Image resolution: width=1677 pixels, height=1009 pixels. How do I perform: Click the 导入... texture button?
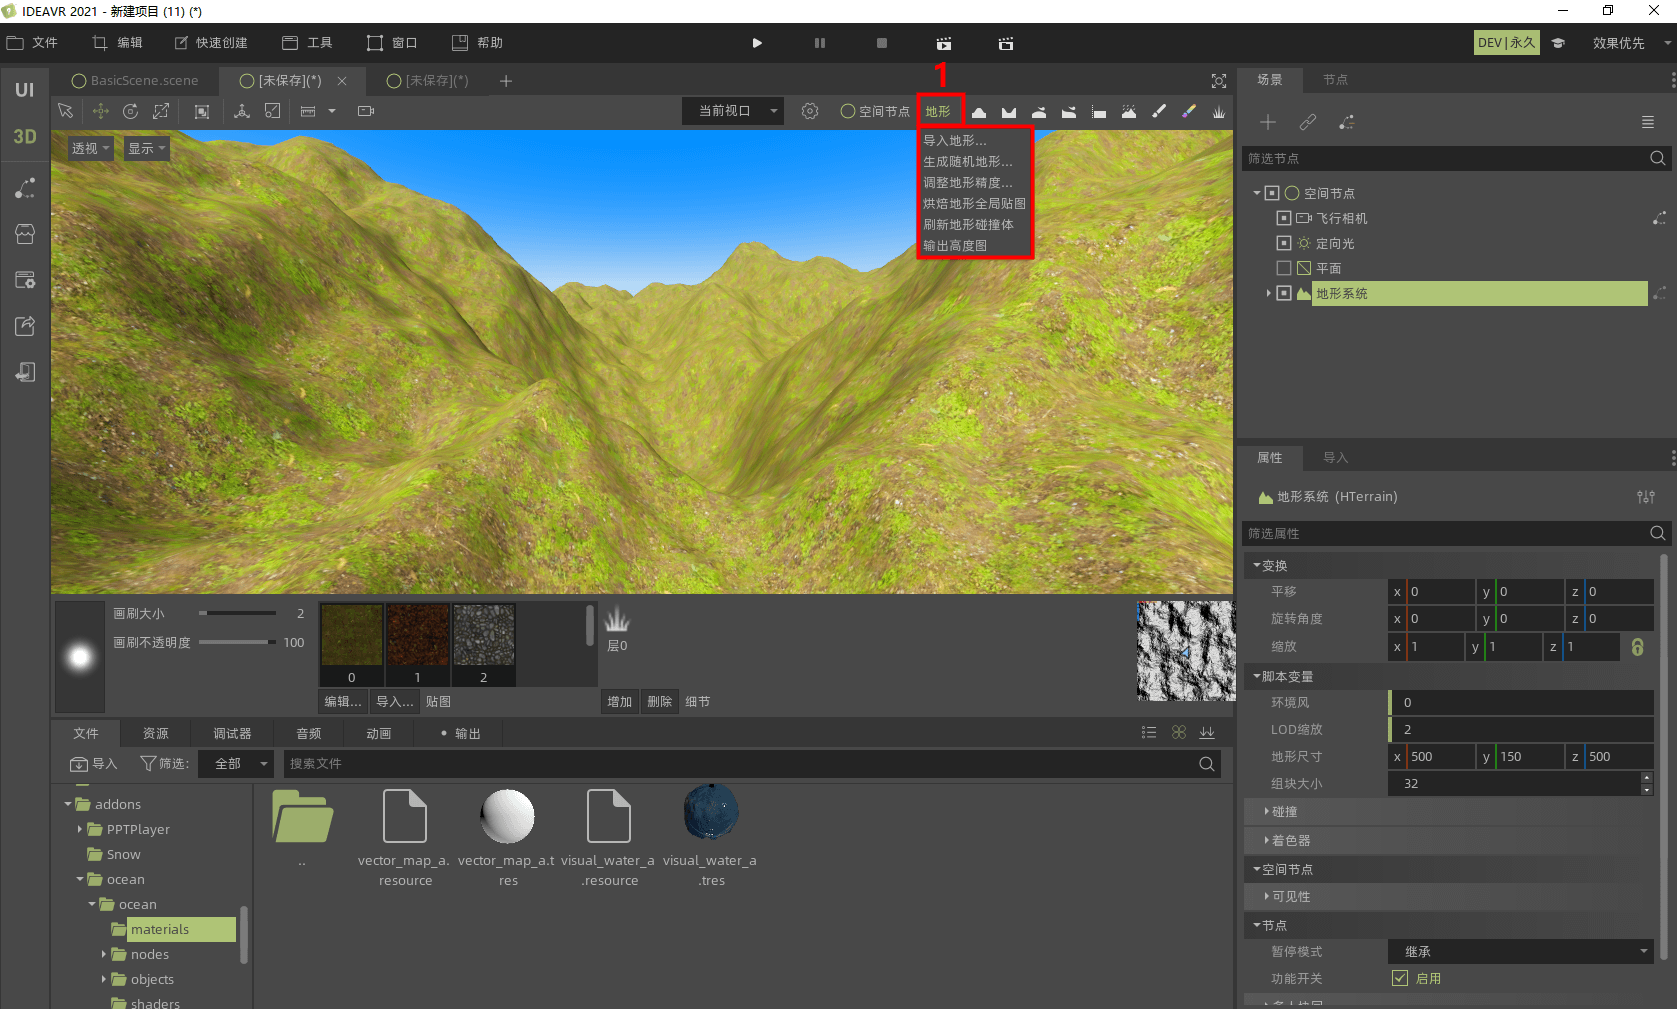tap(395, 702)
